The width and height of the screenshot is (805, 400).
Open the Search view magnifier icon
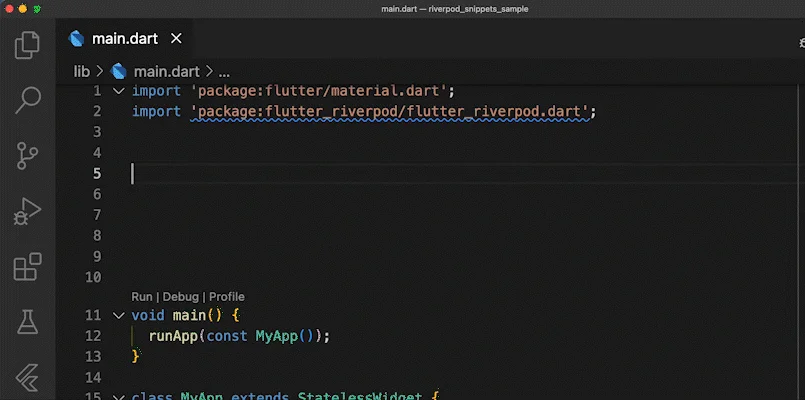click(x=28, y=99)
